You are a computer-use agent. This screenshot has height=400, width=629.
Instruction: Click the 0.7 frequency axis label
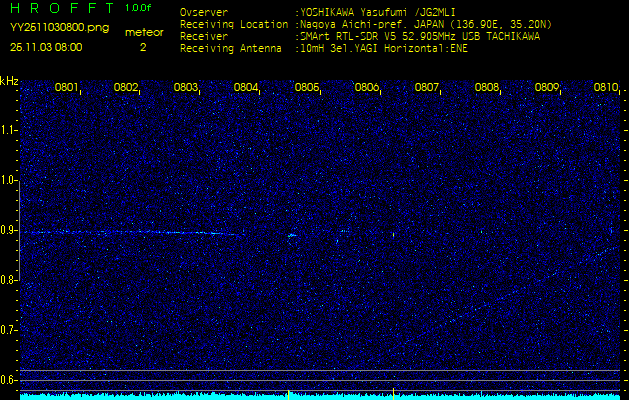[9, 329]
